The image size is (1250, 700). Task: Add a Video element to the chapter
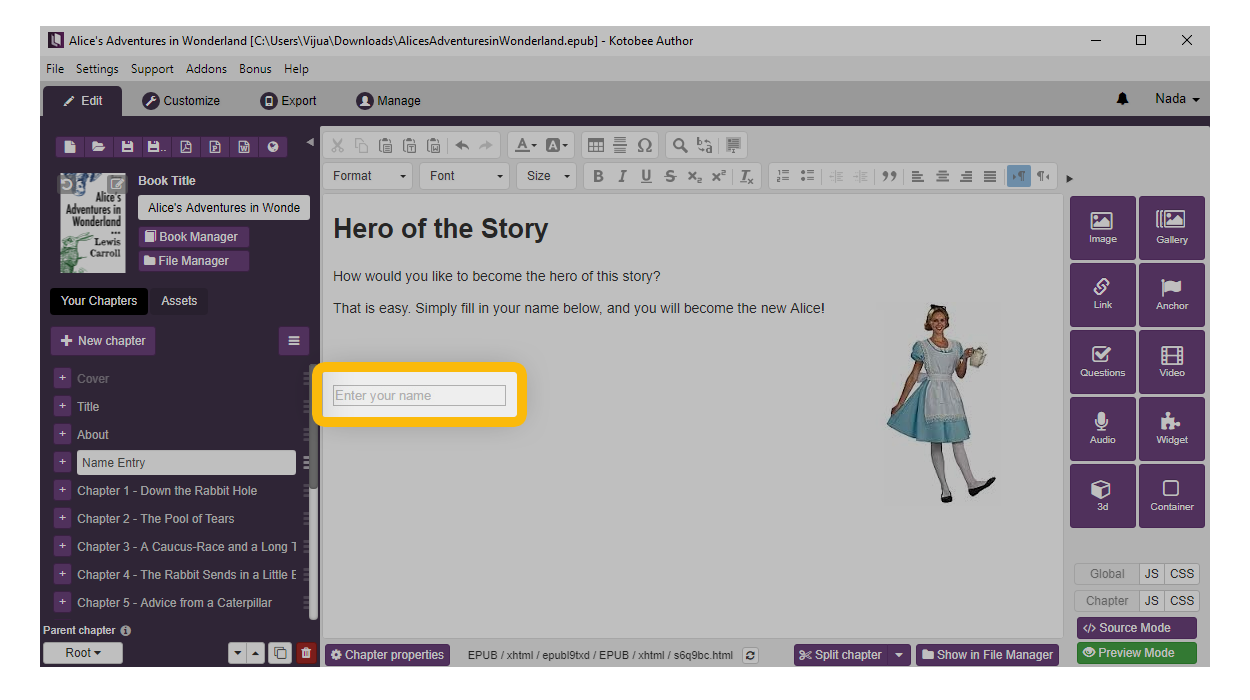click(x=1171, y=362)
